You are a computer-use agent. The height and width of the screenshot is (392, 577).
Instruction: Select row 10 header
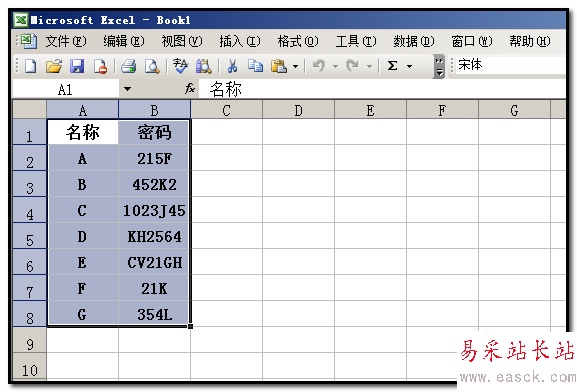point(29,366)
